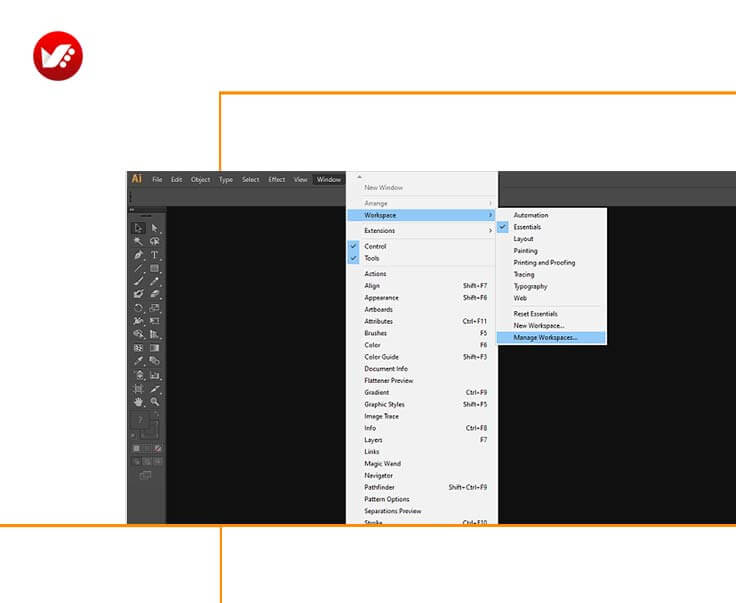The image size is (736, 603).
Task: Select the Zoom tool
Action: tap(154, 402)
